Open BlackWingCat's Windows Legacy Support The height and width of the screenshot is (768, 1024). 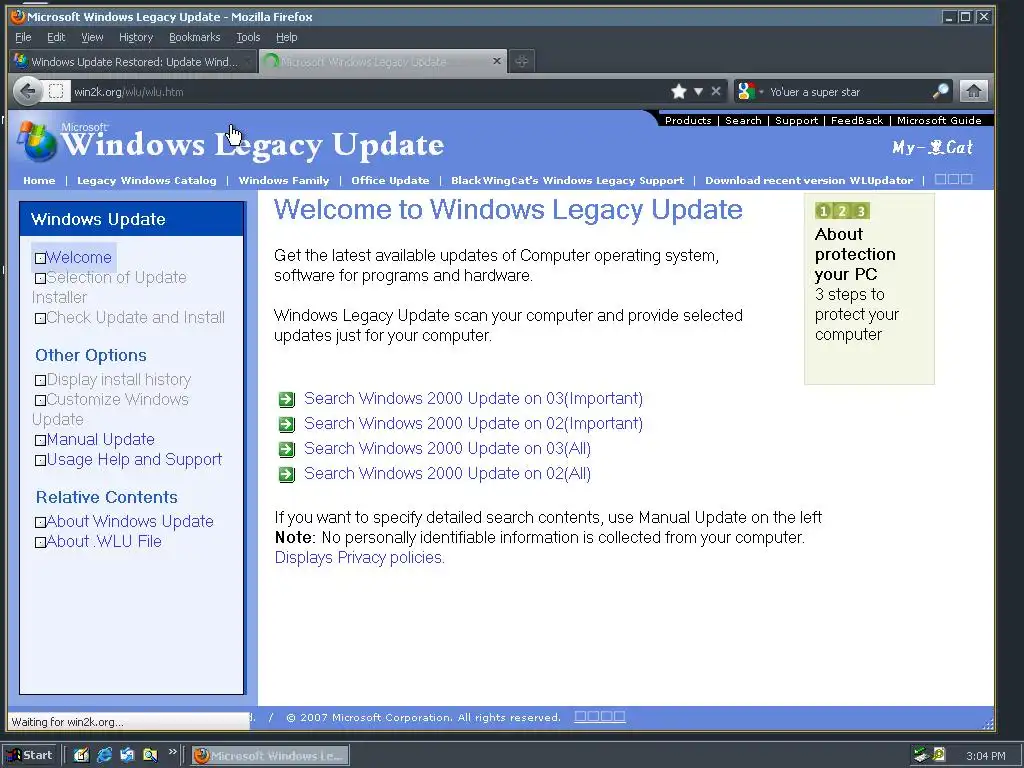(567, 180)
